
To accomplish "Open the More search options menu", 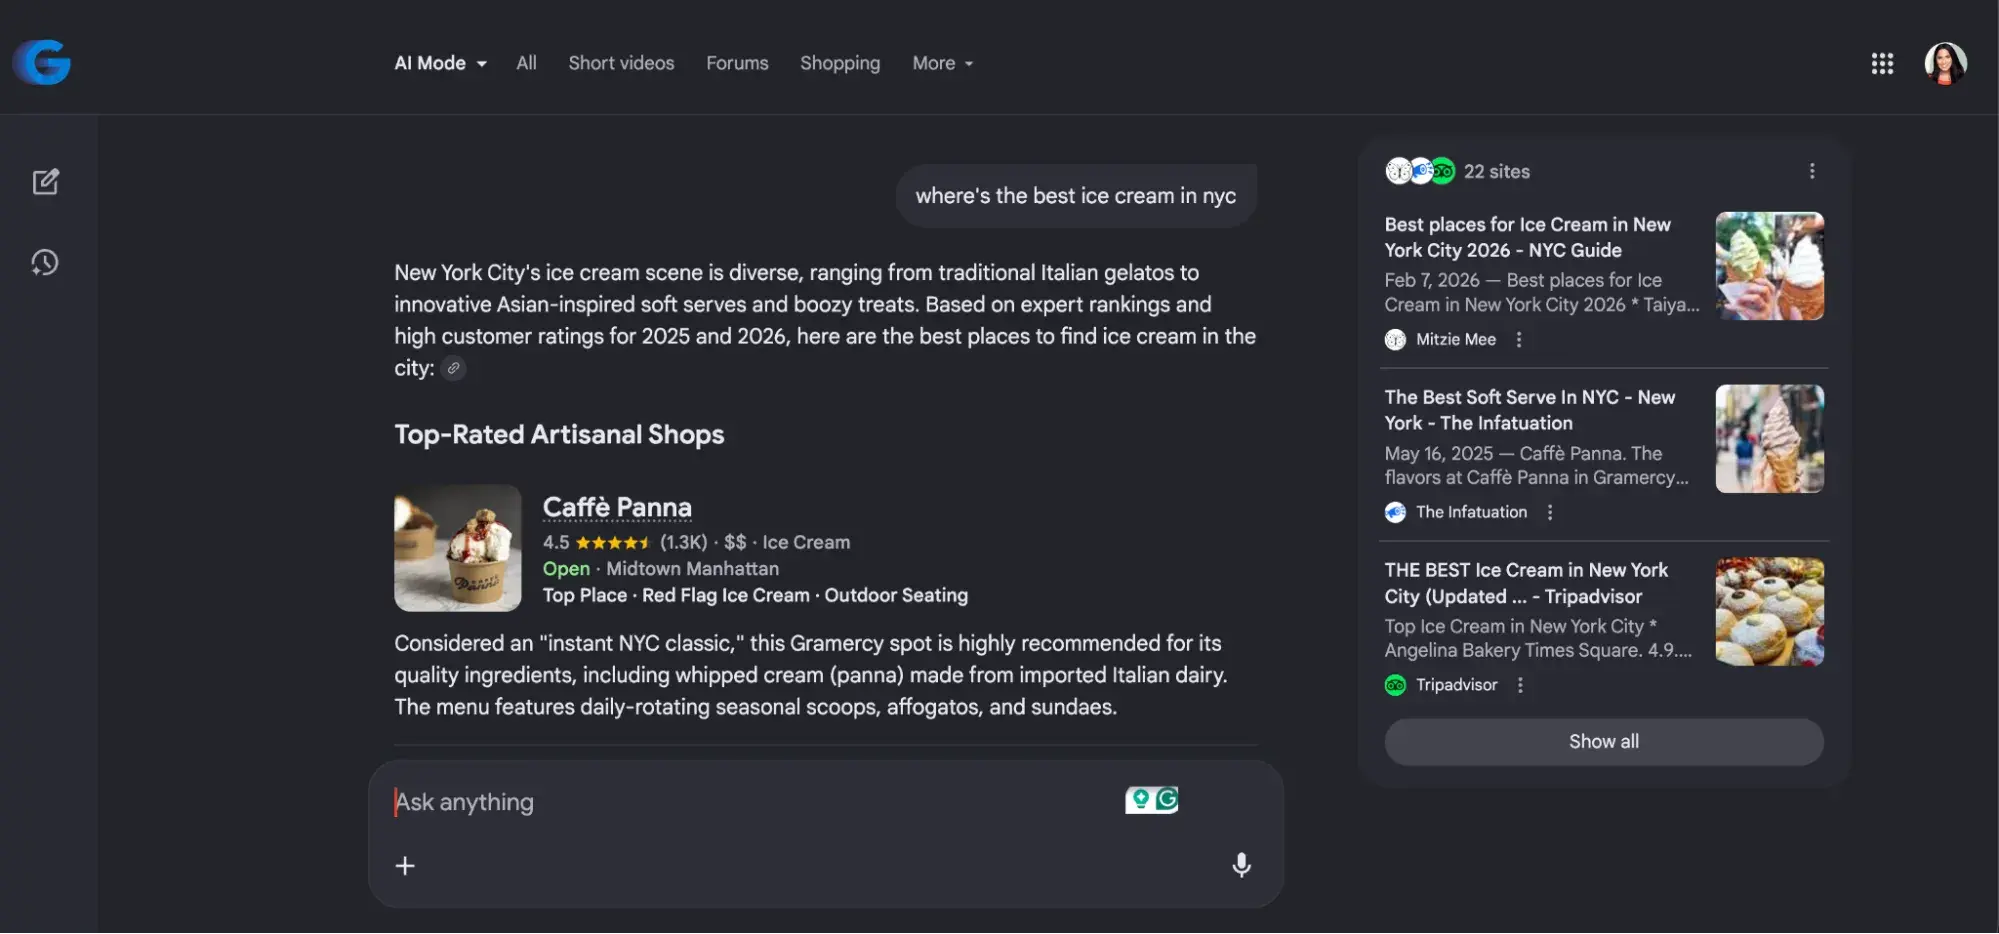I will tap(941, 62).
